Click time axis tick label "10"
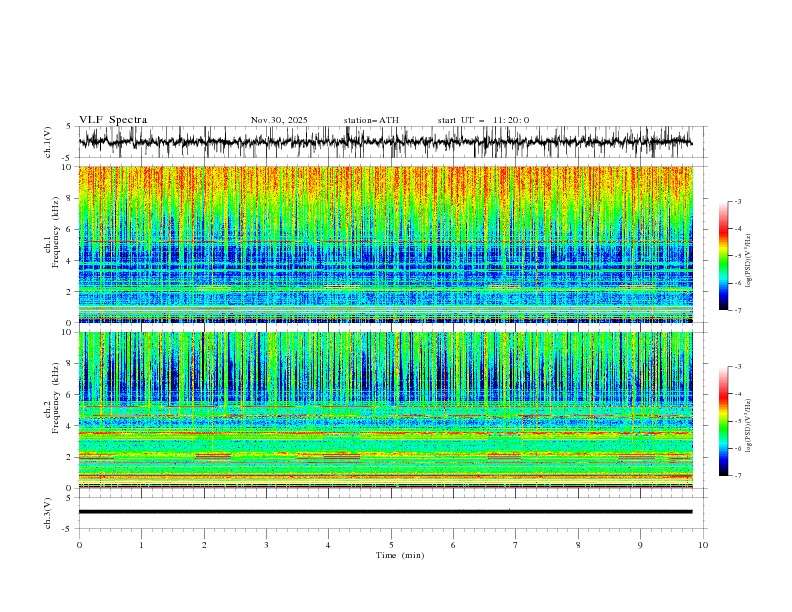 click(x=703, y=545)
